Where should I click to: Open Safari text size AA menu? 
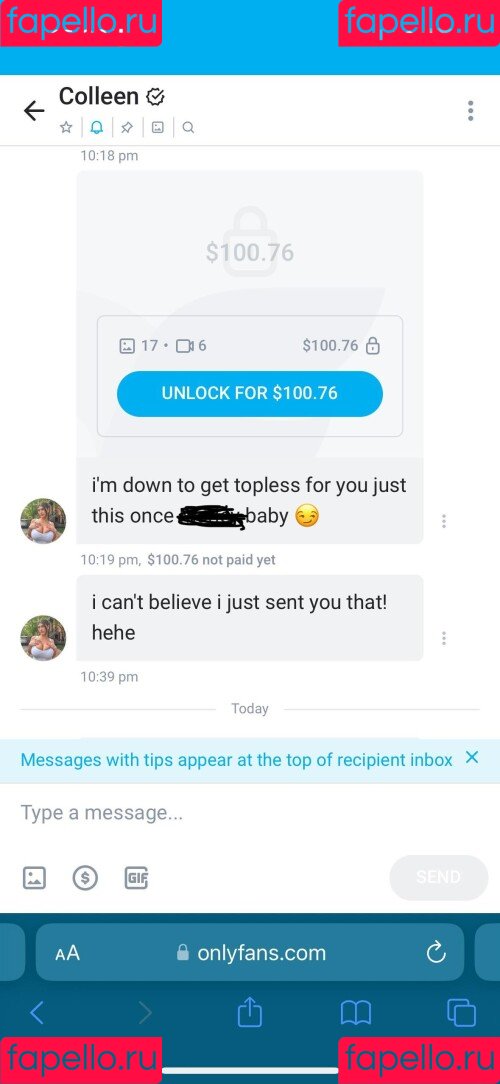pos(68,953)
